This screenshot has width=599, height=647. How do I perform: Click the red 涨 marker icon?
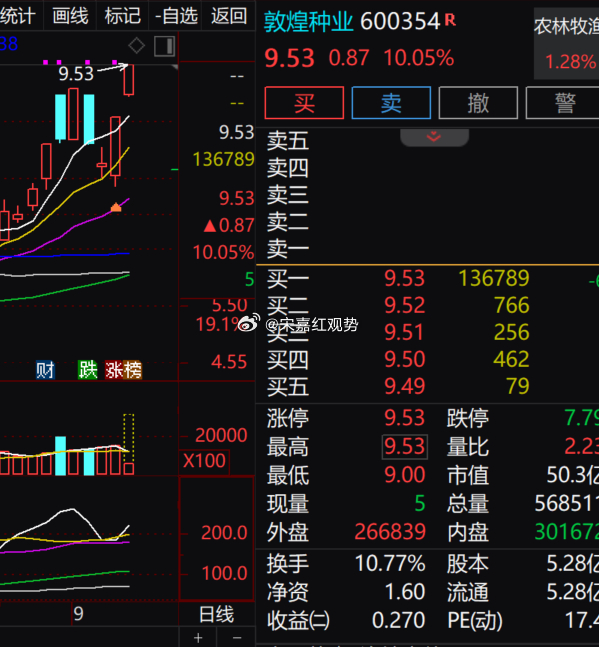[114, 370]
